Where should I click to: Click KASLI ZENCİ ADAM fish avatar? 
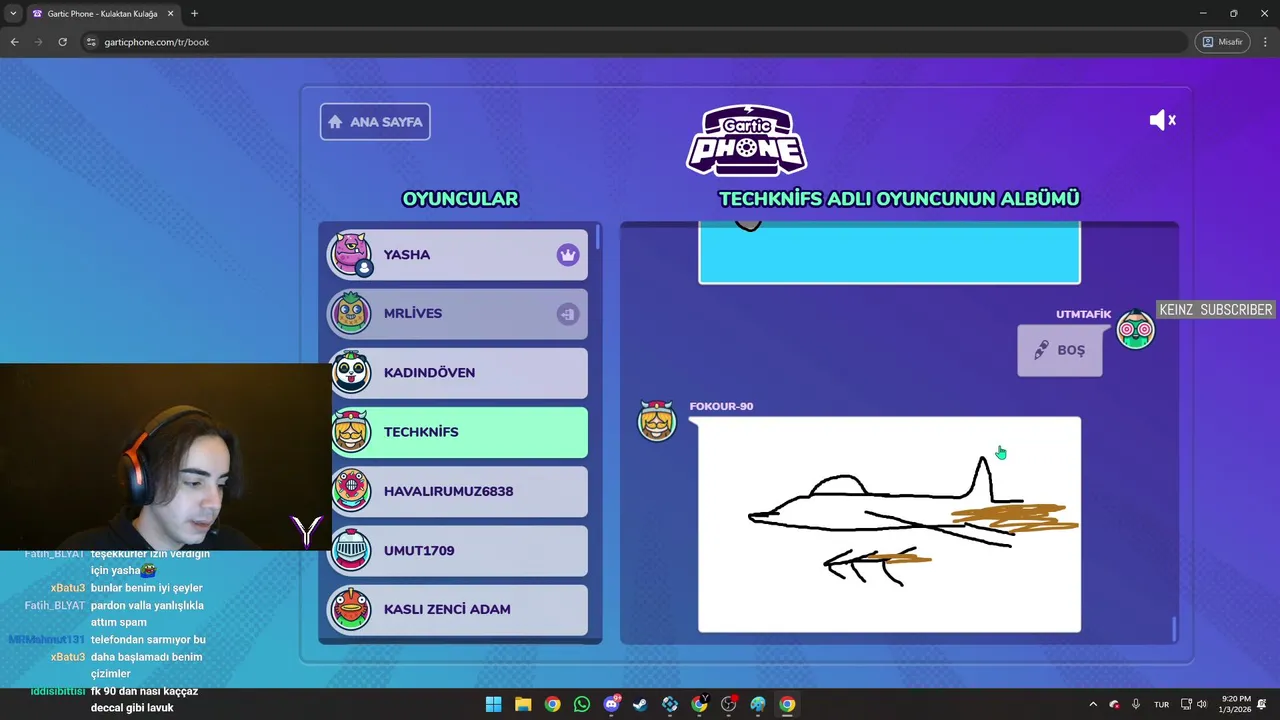click(x=351, y=608)
